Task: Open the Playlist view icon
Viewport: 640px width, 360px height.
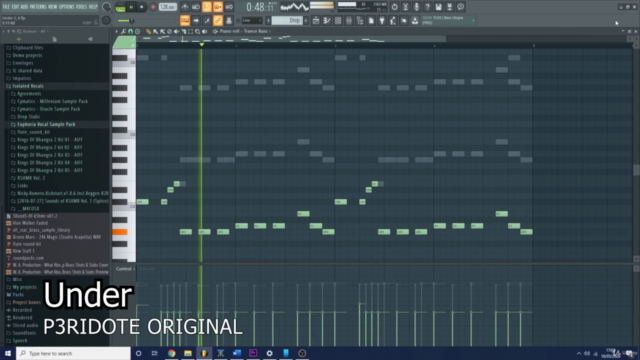Action: pyautogui.click(x=316, y=20)
